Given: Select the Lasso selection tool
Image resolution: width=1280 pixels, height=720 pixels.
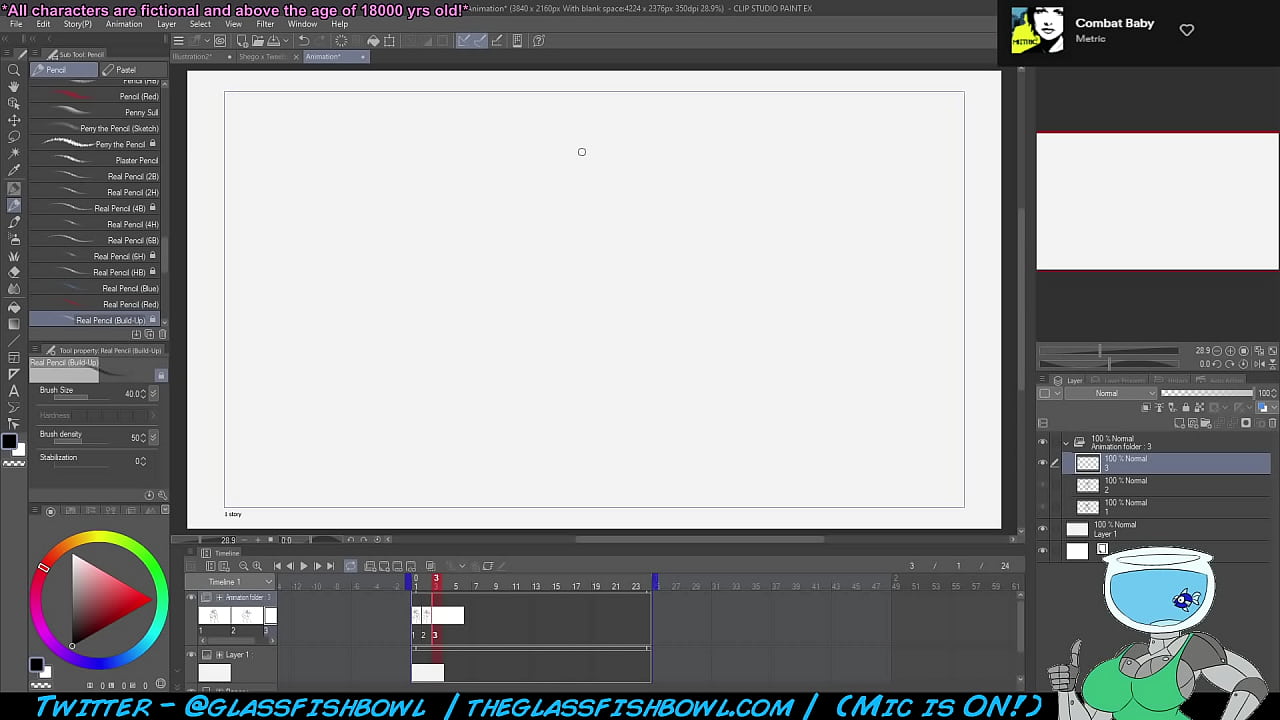Looking at the screenshot, I should (x=14, y=136).
